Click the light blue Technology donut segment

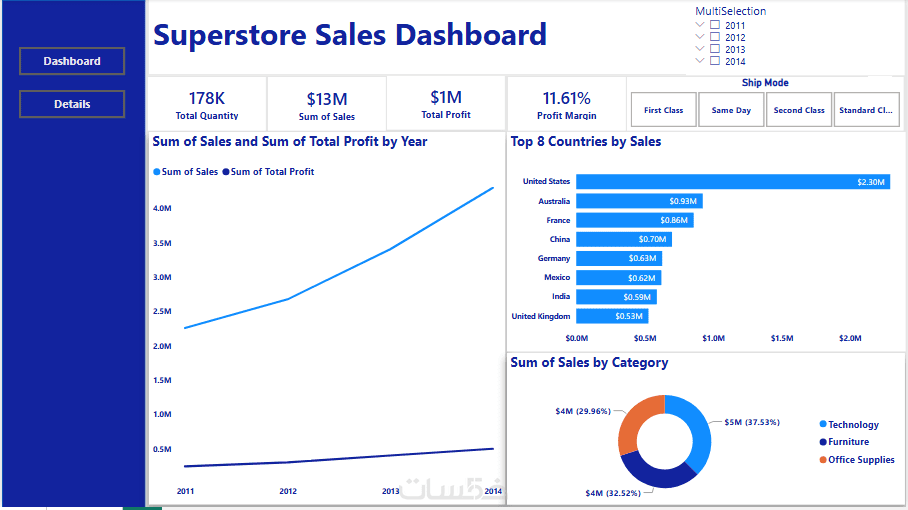(x=697, y=428)
